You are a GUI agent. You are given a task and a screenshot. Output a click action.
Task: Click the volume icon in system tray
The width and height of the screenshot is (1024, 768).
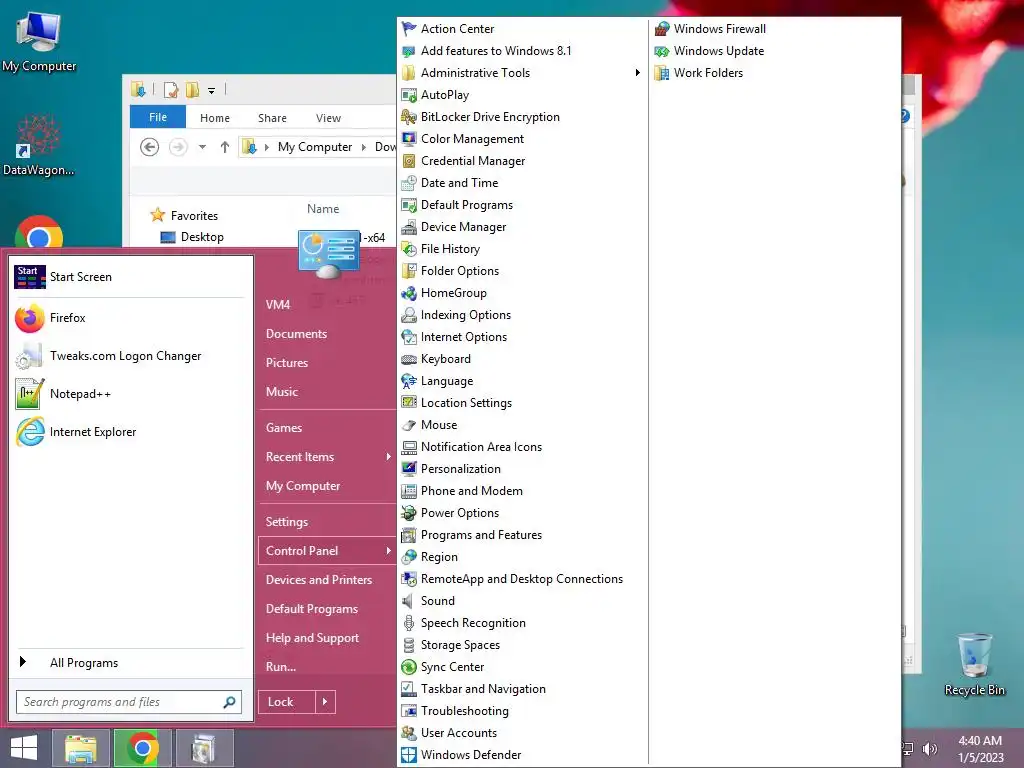930,749
